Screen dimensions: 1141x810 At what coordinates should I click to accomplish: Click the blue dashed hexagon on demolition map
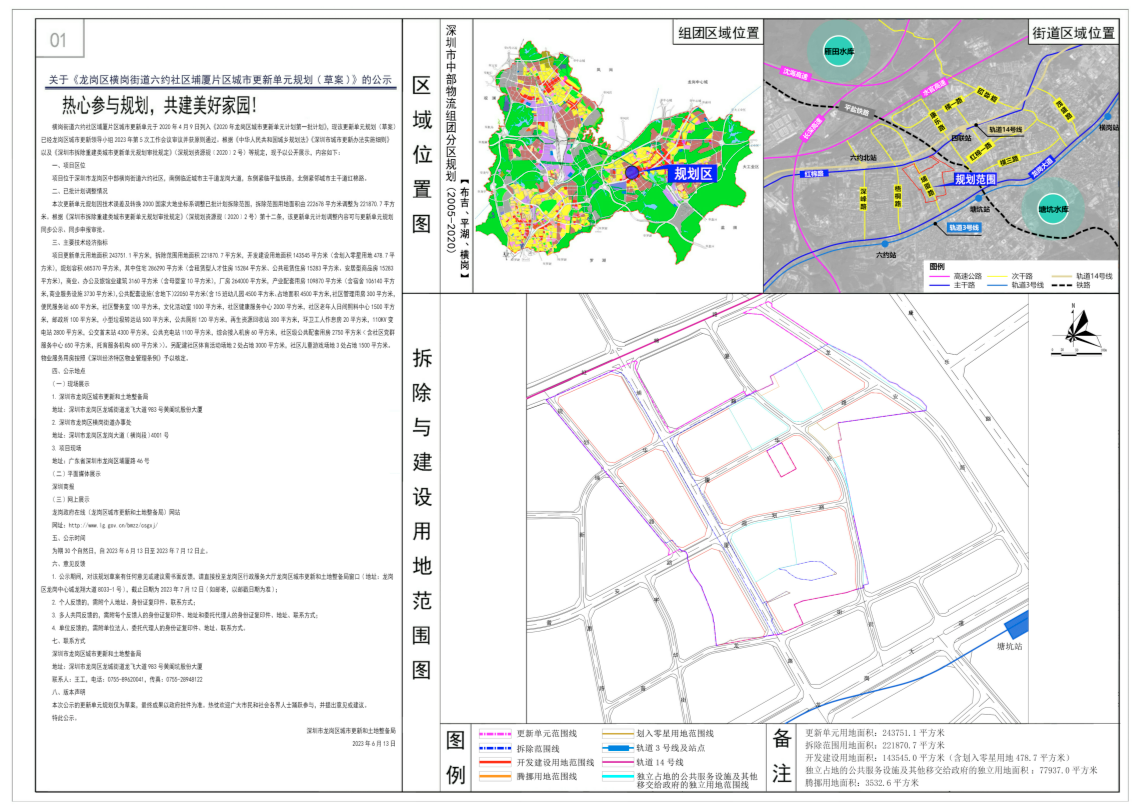click(x=807, y=571)
